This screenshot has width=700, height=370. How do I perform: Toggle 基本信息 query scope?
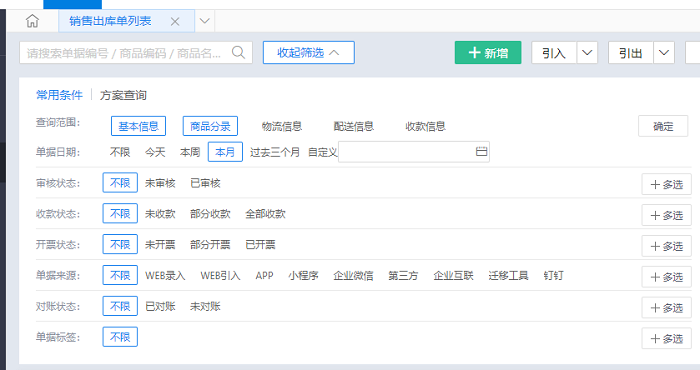[x=138, y=126]
